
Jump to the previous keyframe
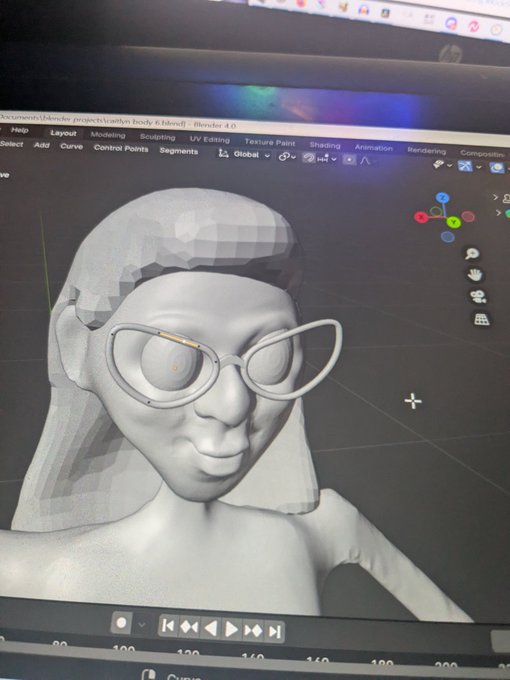pos(189,627)
